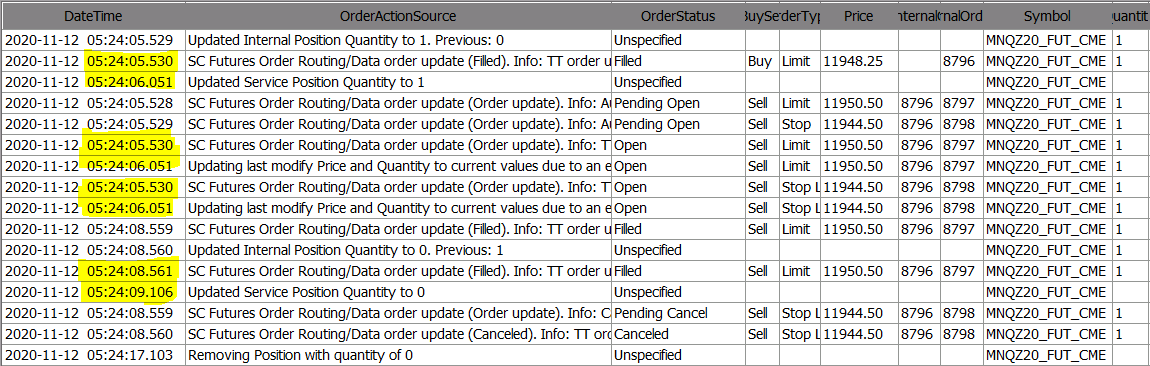Select the 'Removing Position with quantity of 0' row
Screen dimensions: 1150x366
pos(575,356)
